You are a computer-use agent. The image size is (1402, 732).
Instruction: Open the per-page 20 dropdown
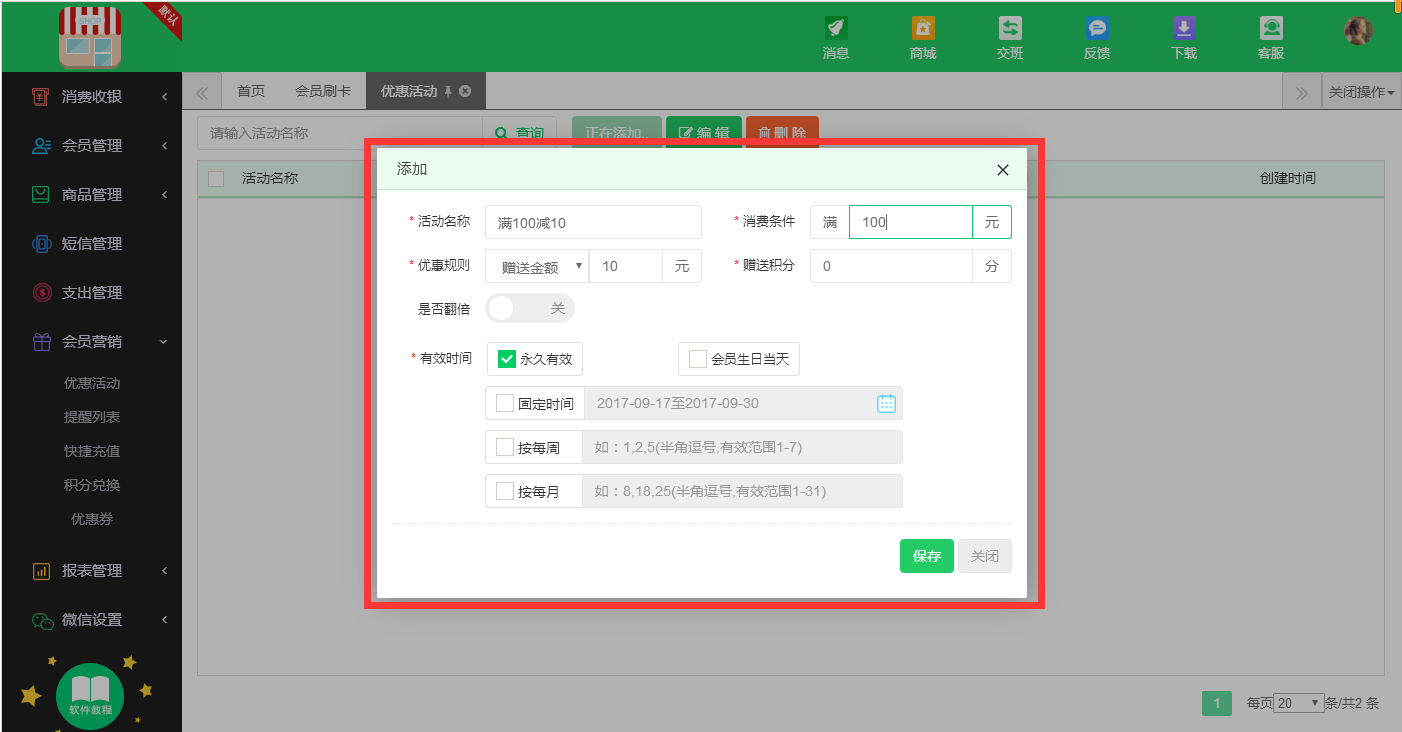point(1299,703)
